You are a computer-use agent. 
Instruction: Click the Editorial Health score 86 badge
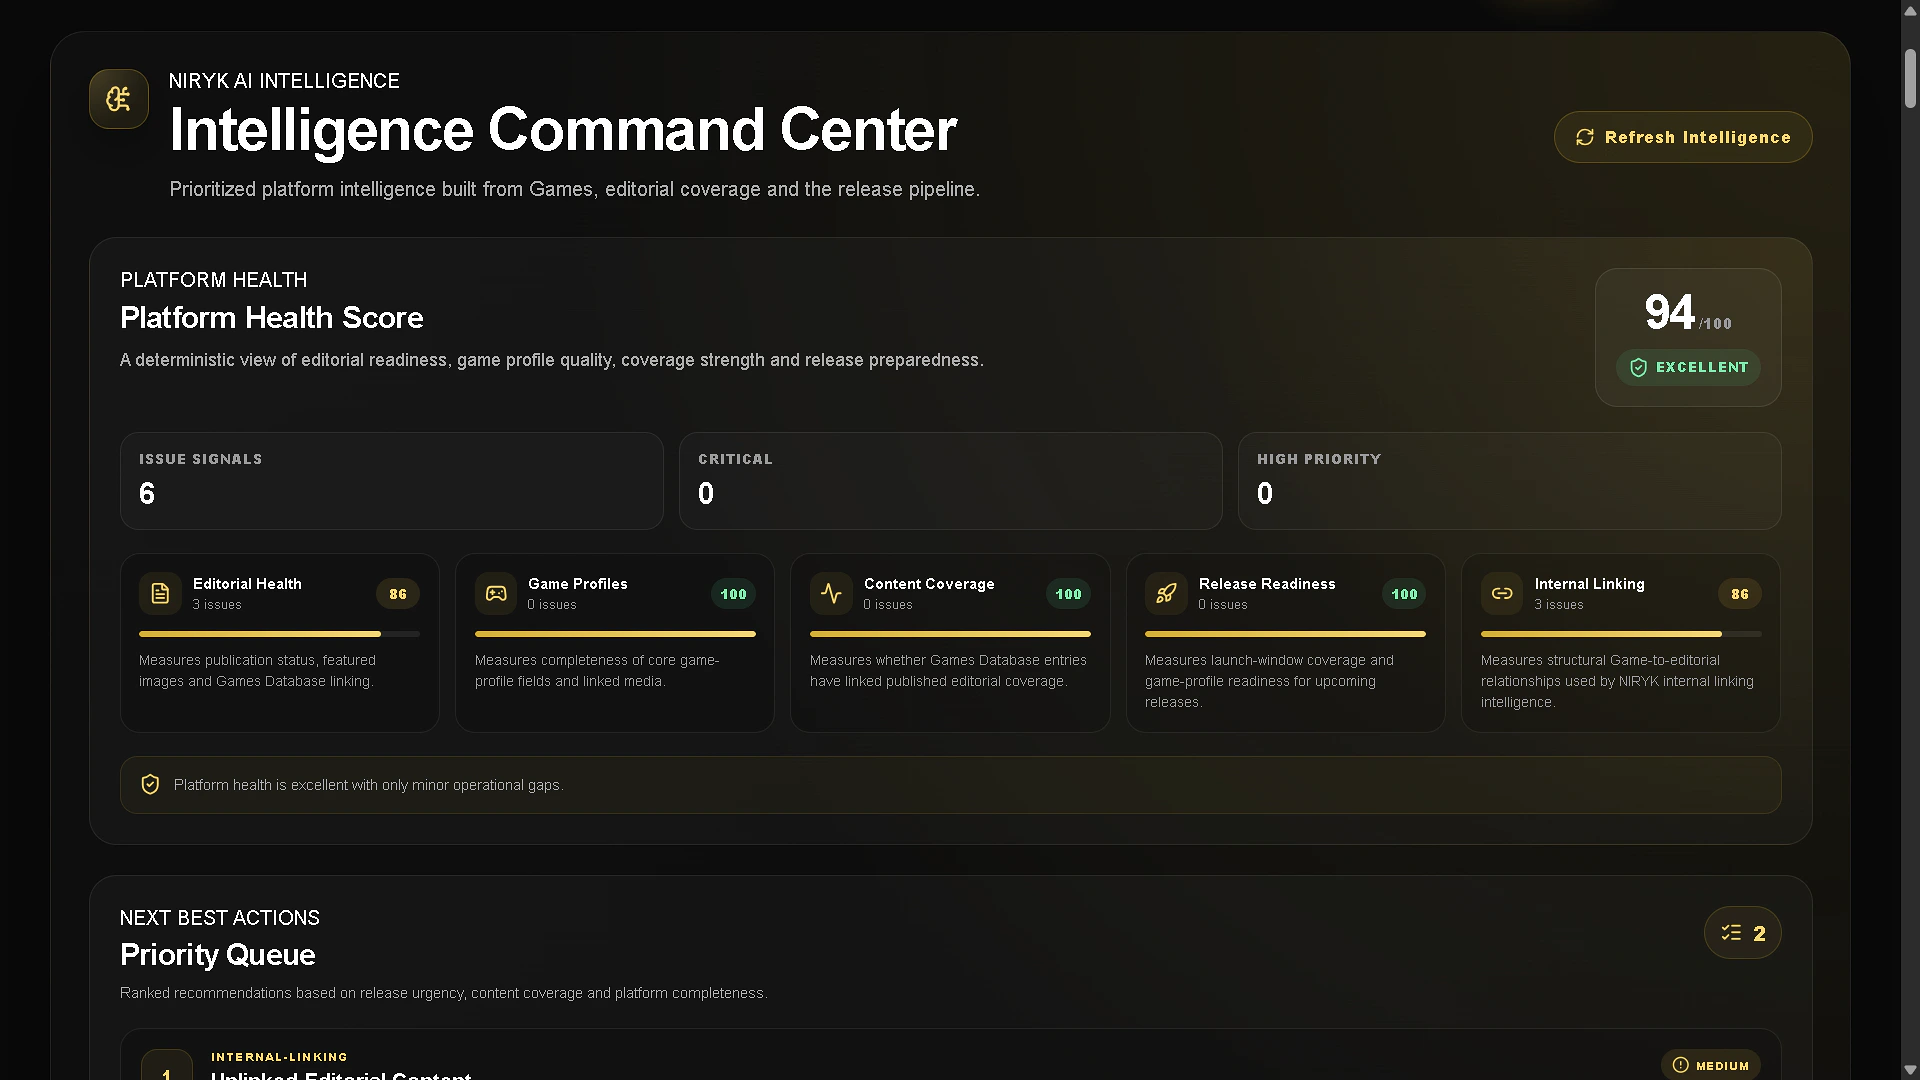click(x=398, y=594)
